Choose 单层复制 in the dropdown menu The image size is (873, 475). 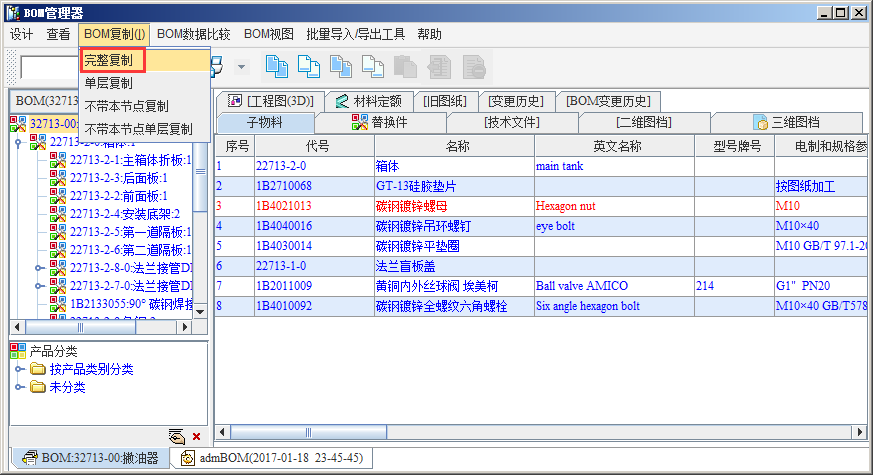click(108, 83)
